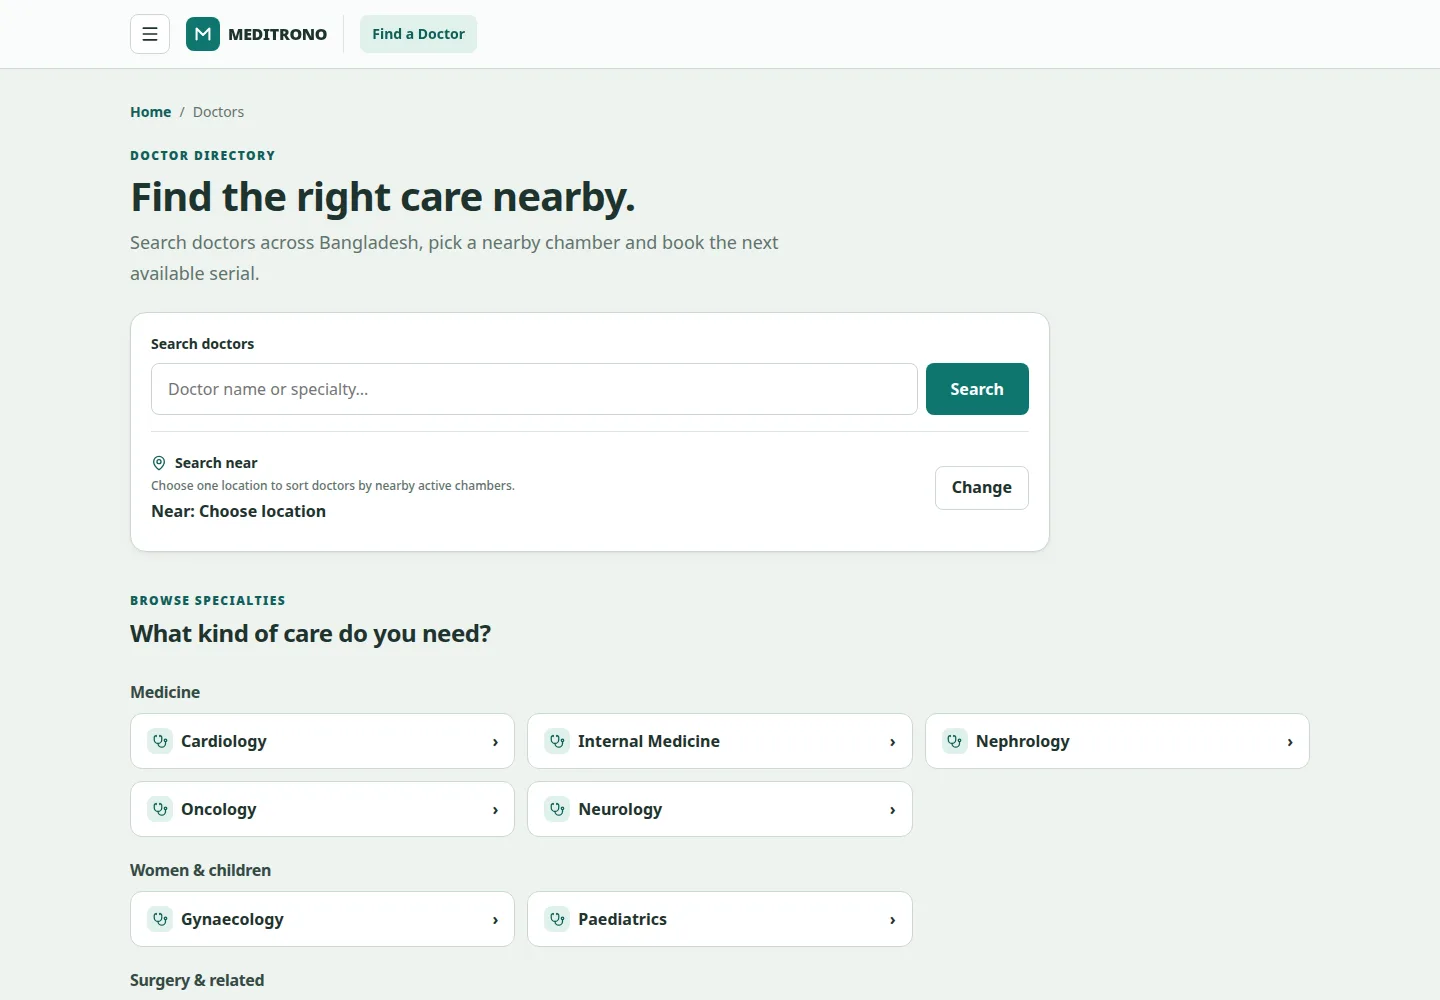This screenshot has width=1440, height=1000.
Task: Click the Cardiology stethoscope icon
Action: (x=160, y=741)
